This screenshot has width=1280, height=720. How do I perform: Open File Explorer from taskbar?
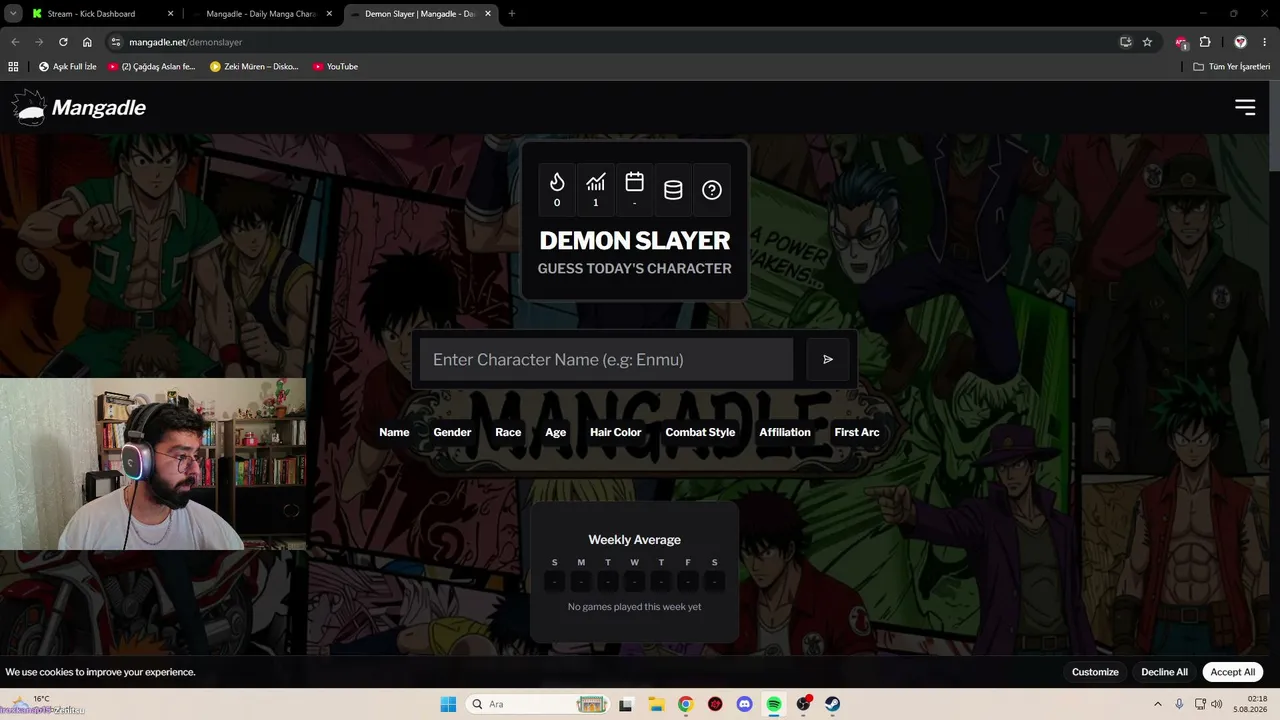click(x=656, y=704)
